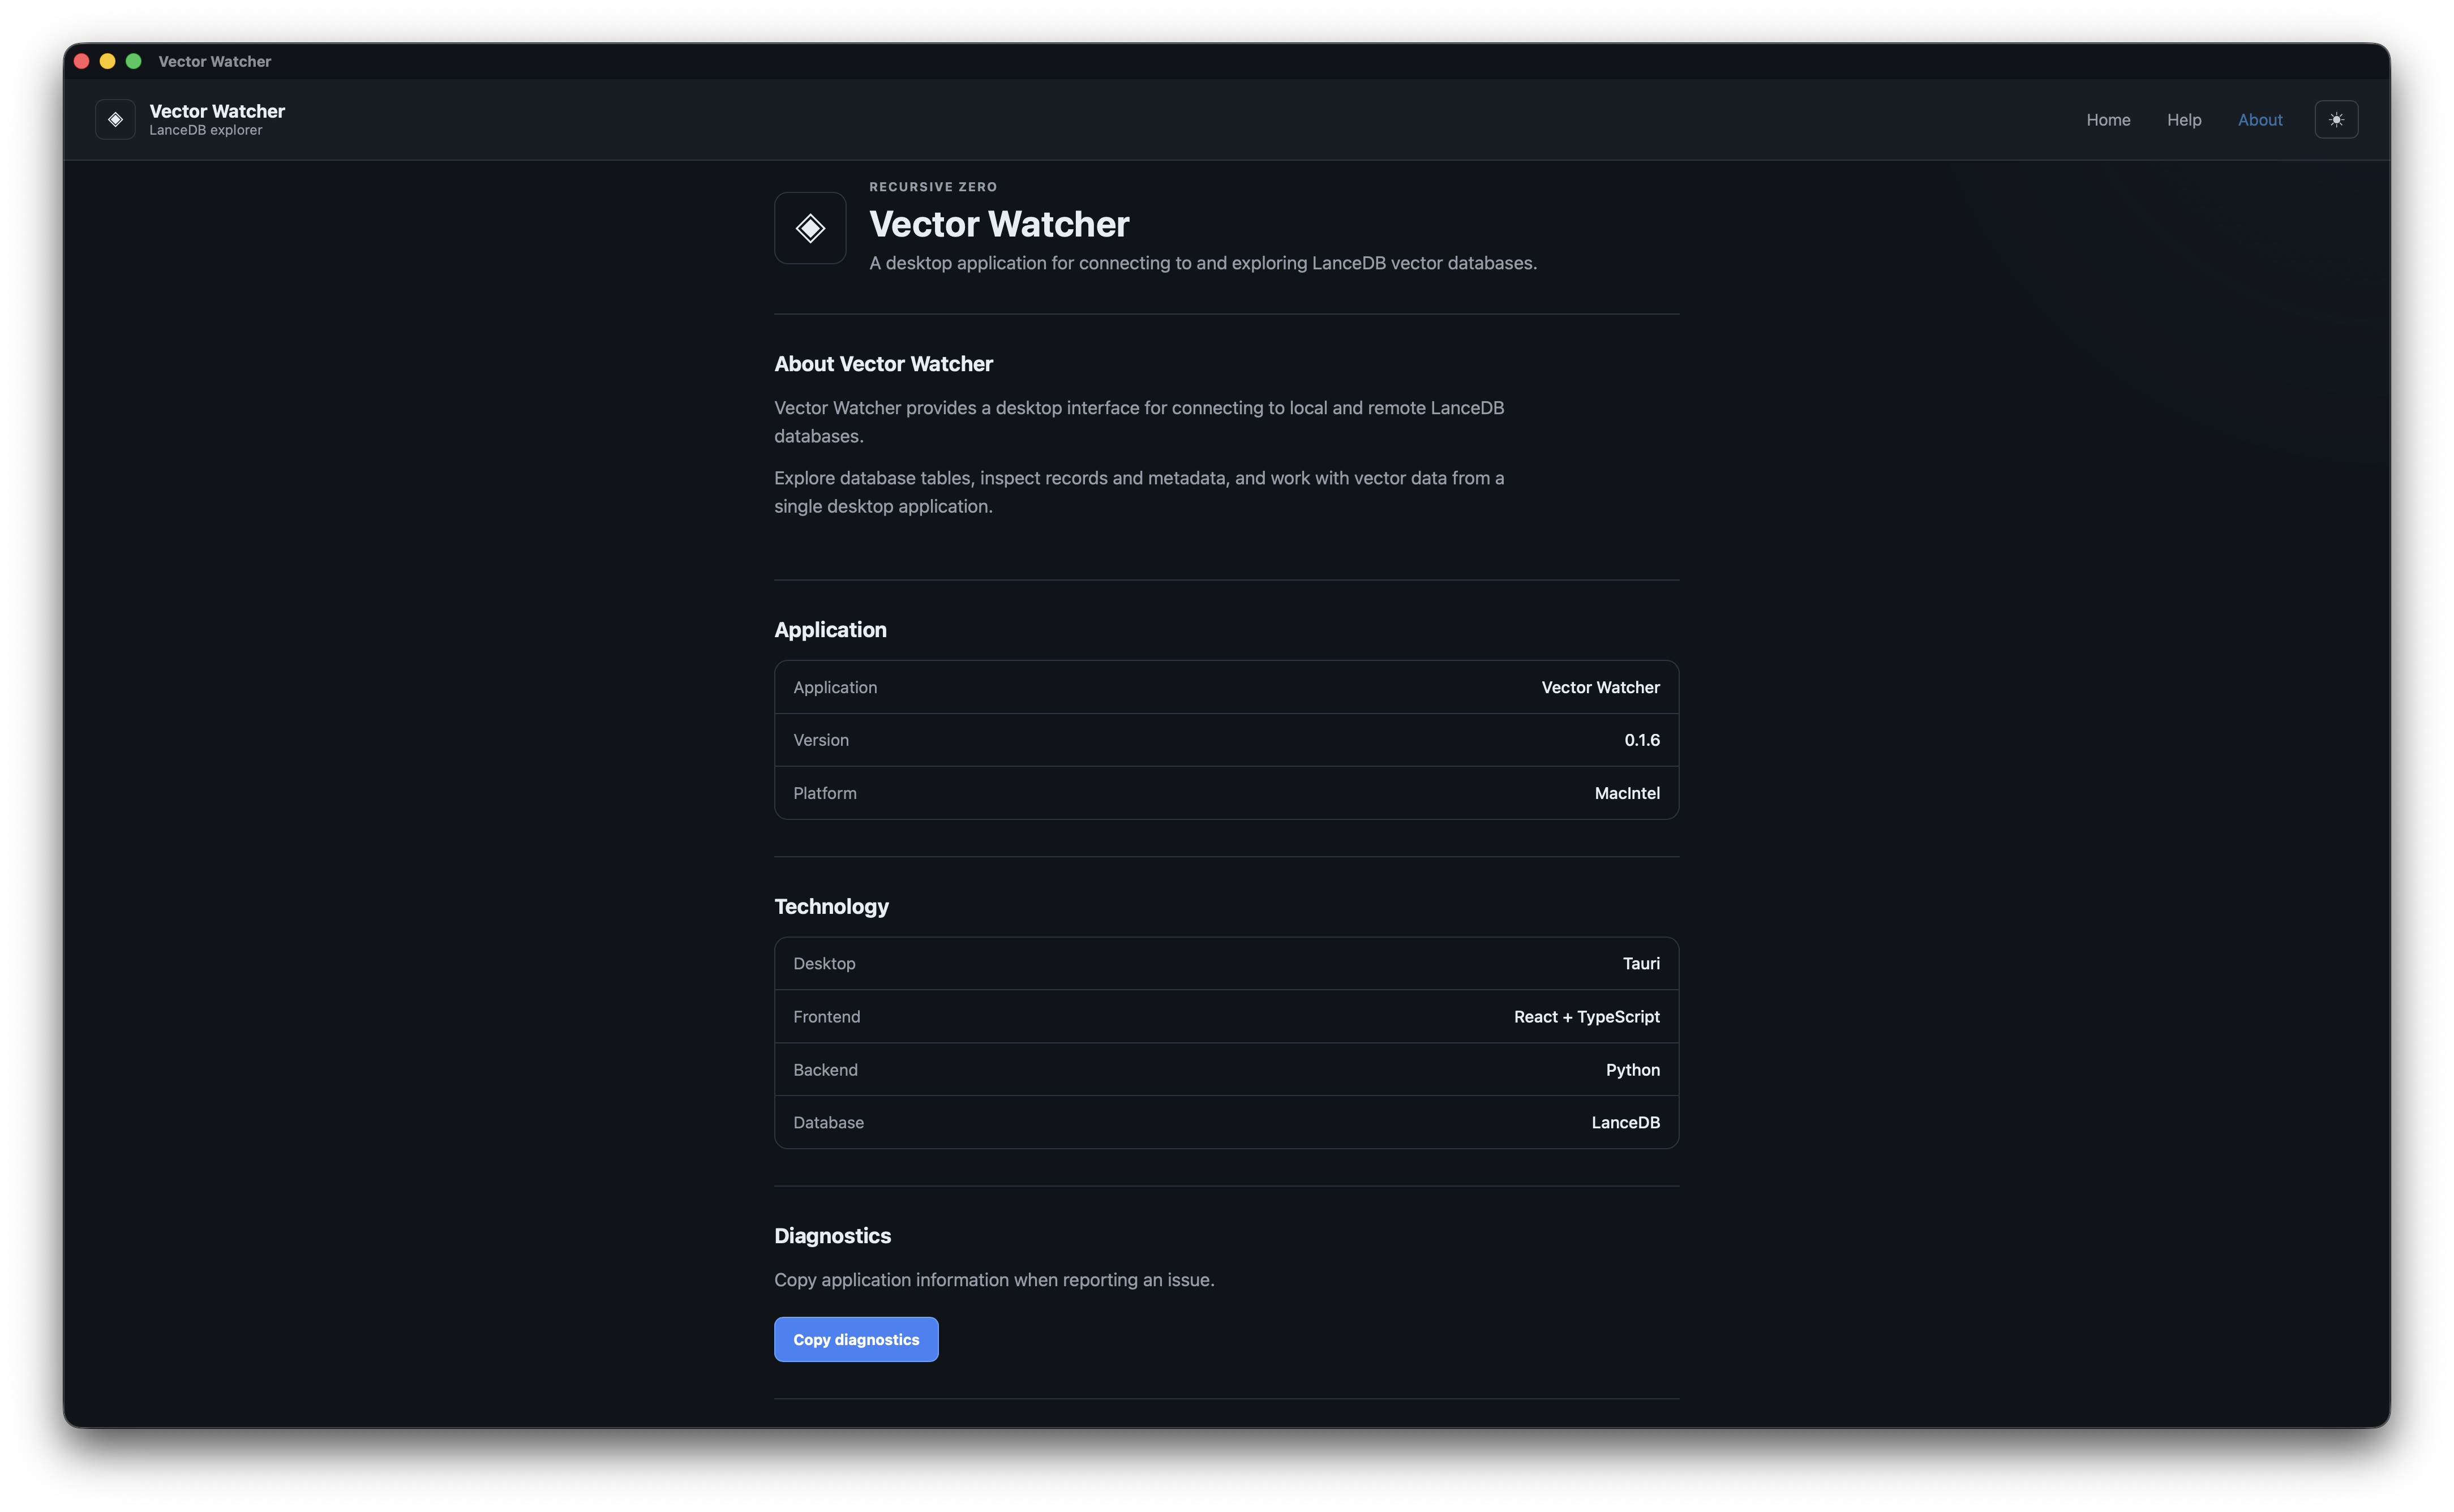This screenshot has width=2454, height=1512.
Task: Open the Home page
Action: (2108, 120)
